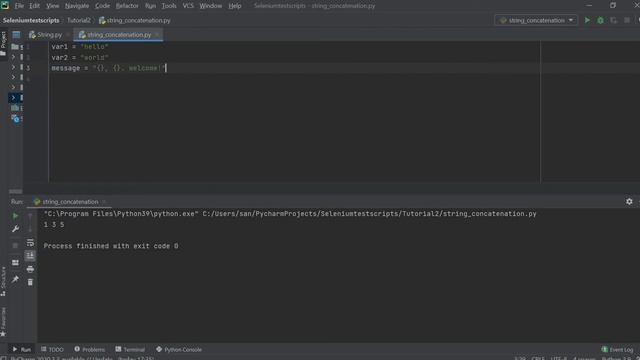
Task: Click the var1 assignment line in editor
Action: tap(80, 47)
